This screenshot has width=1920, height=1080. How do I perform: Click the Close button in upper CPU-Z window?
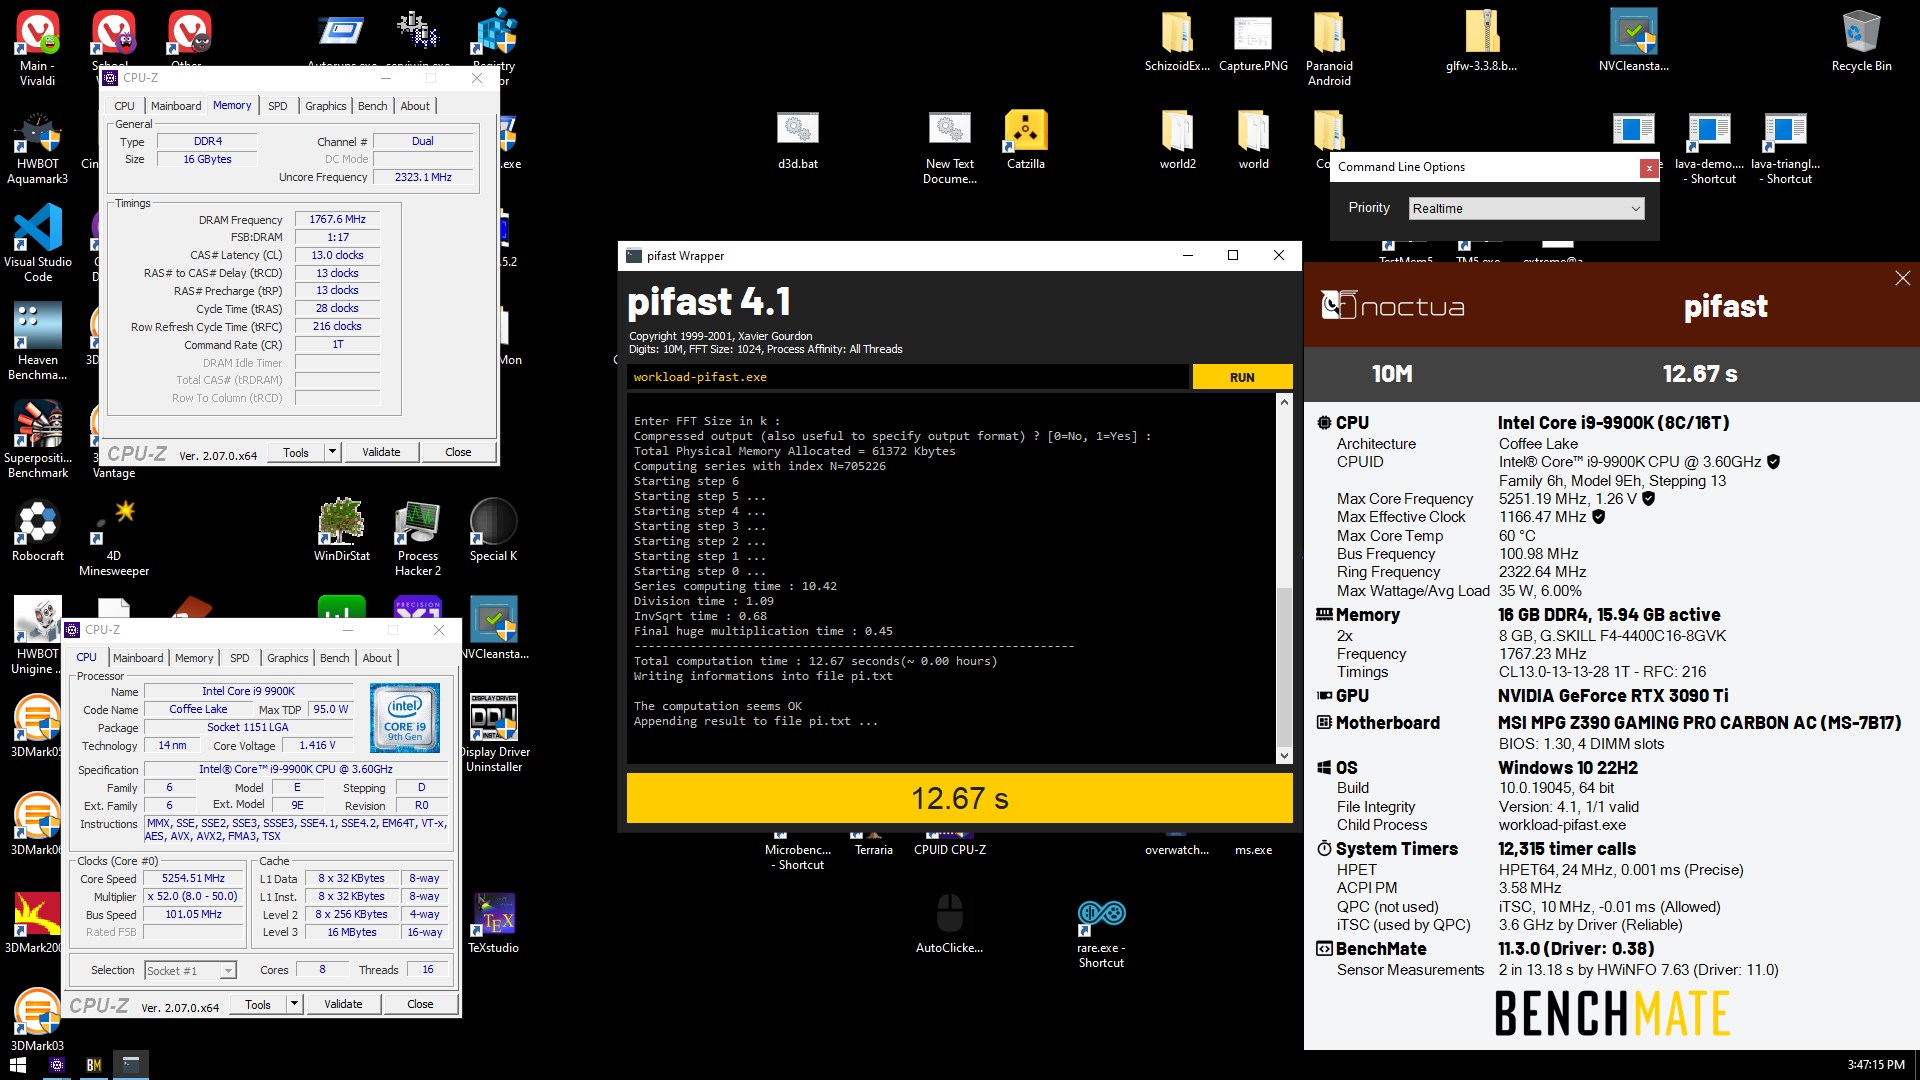tap(458, 452)
